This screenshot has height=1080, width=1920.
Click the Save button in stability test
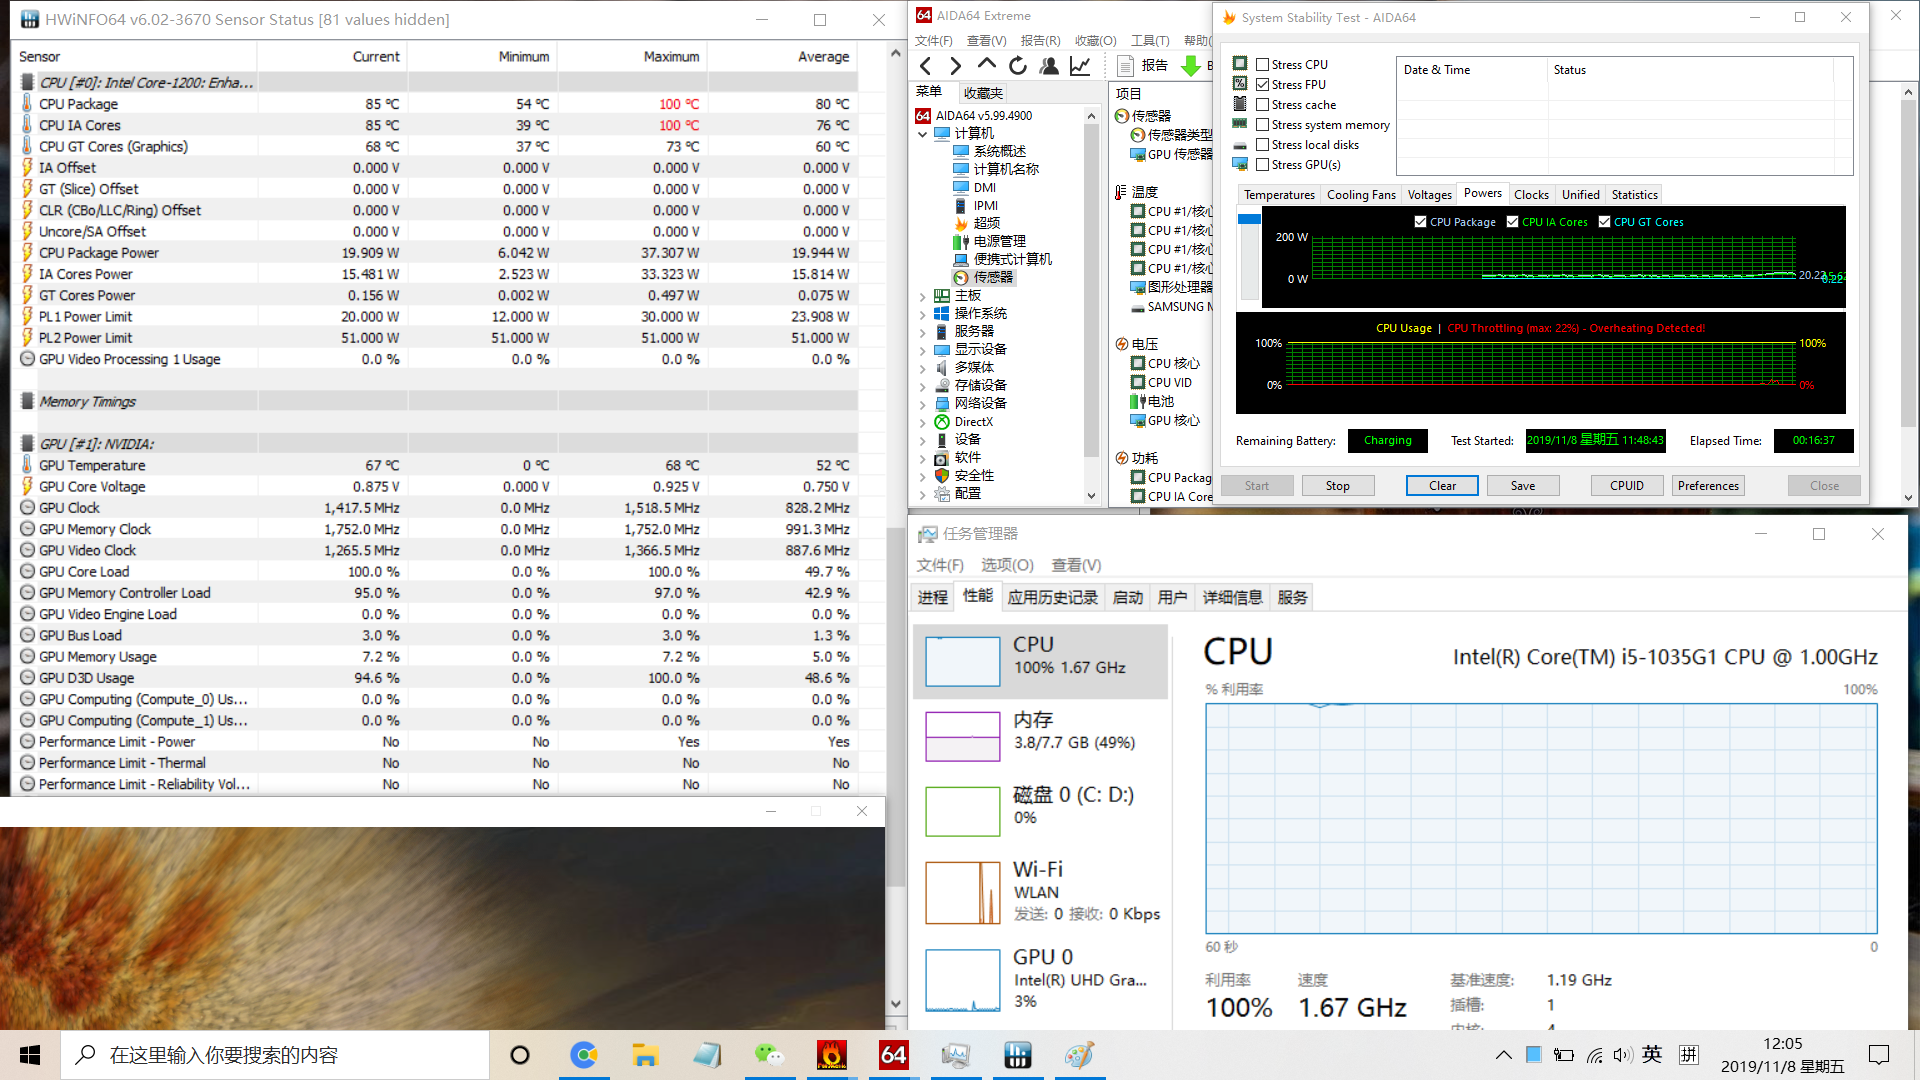click(1523, 486)
